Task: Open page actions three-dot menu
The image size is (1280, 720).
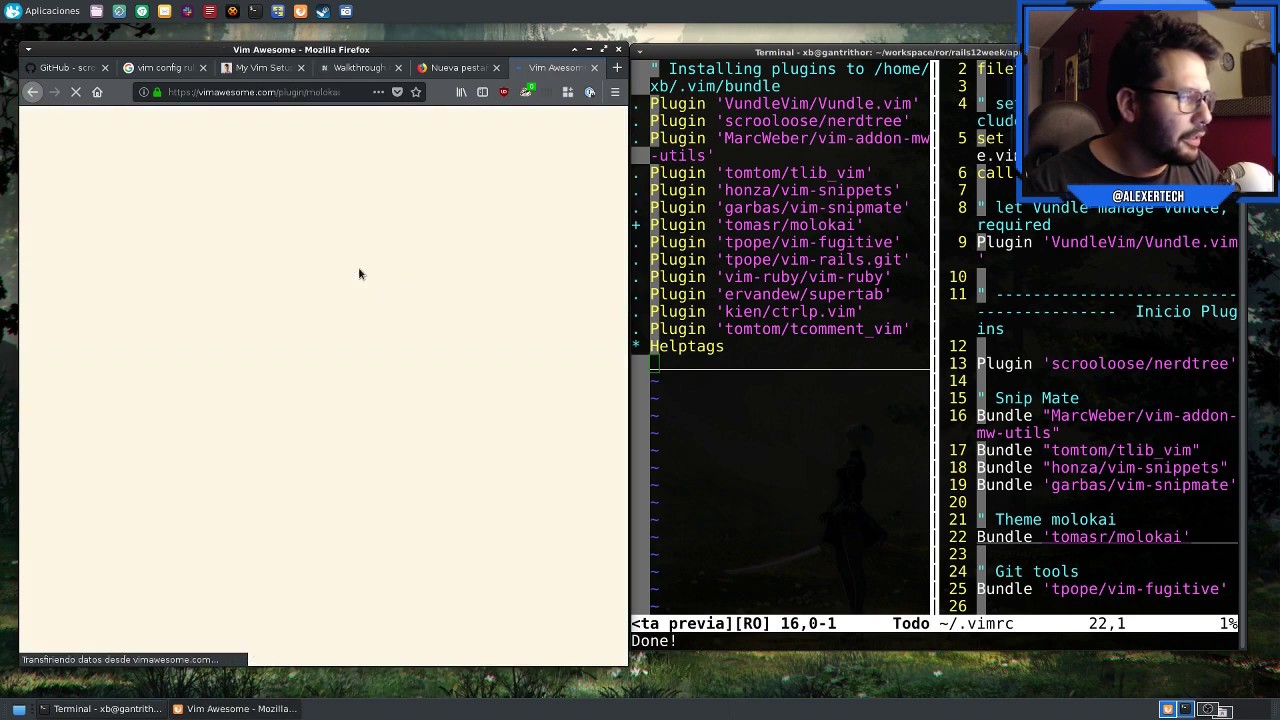Action: point(378,92)
